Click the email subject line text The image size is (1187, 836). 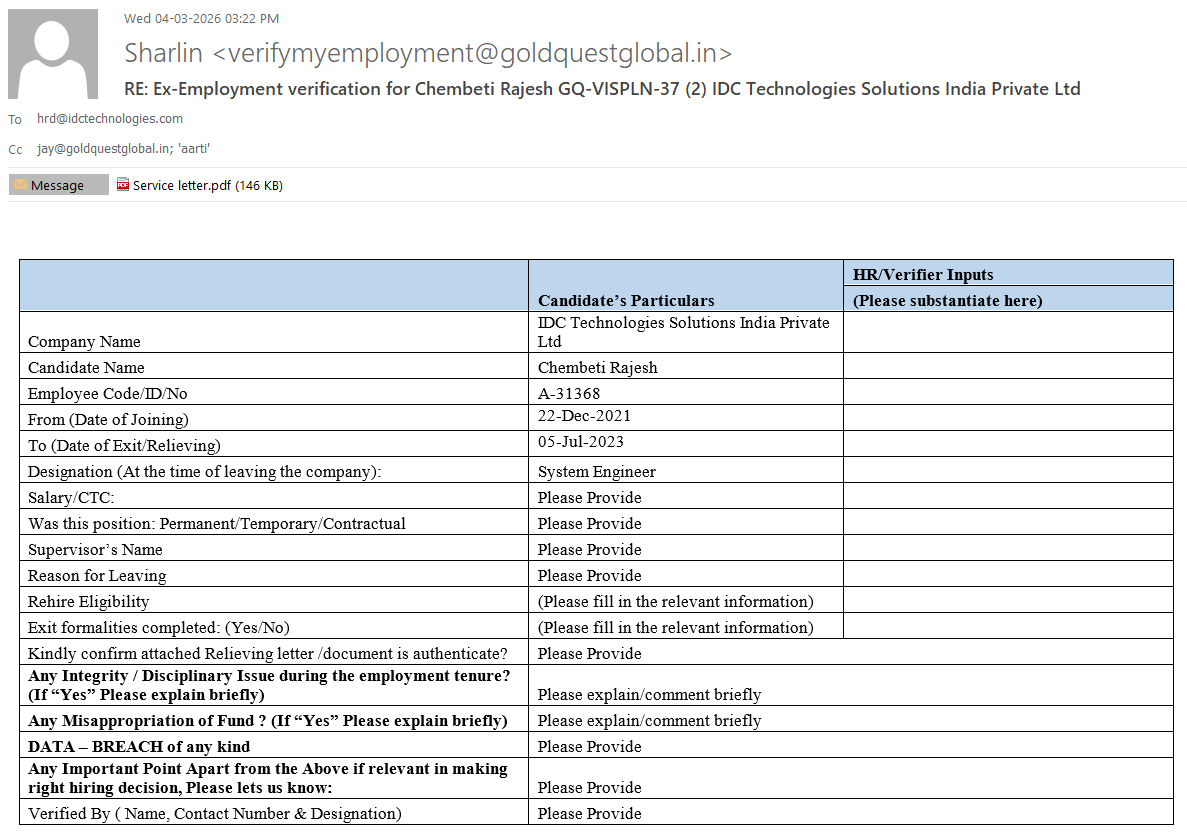pos(602,89)
